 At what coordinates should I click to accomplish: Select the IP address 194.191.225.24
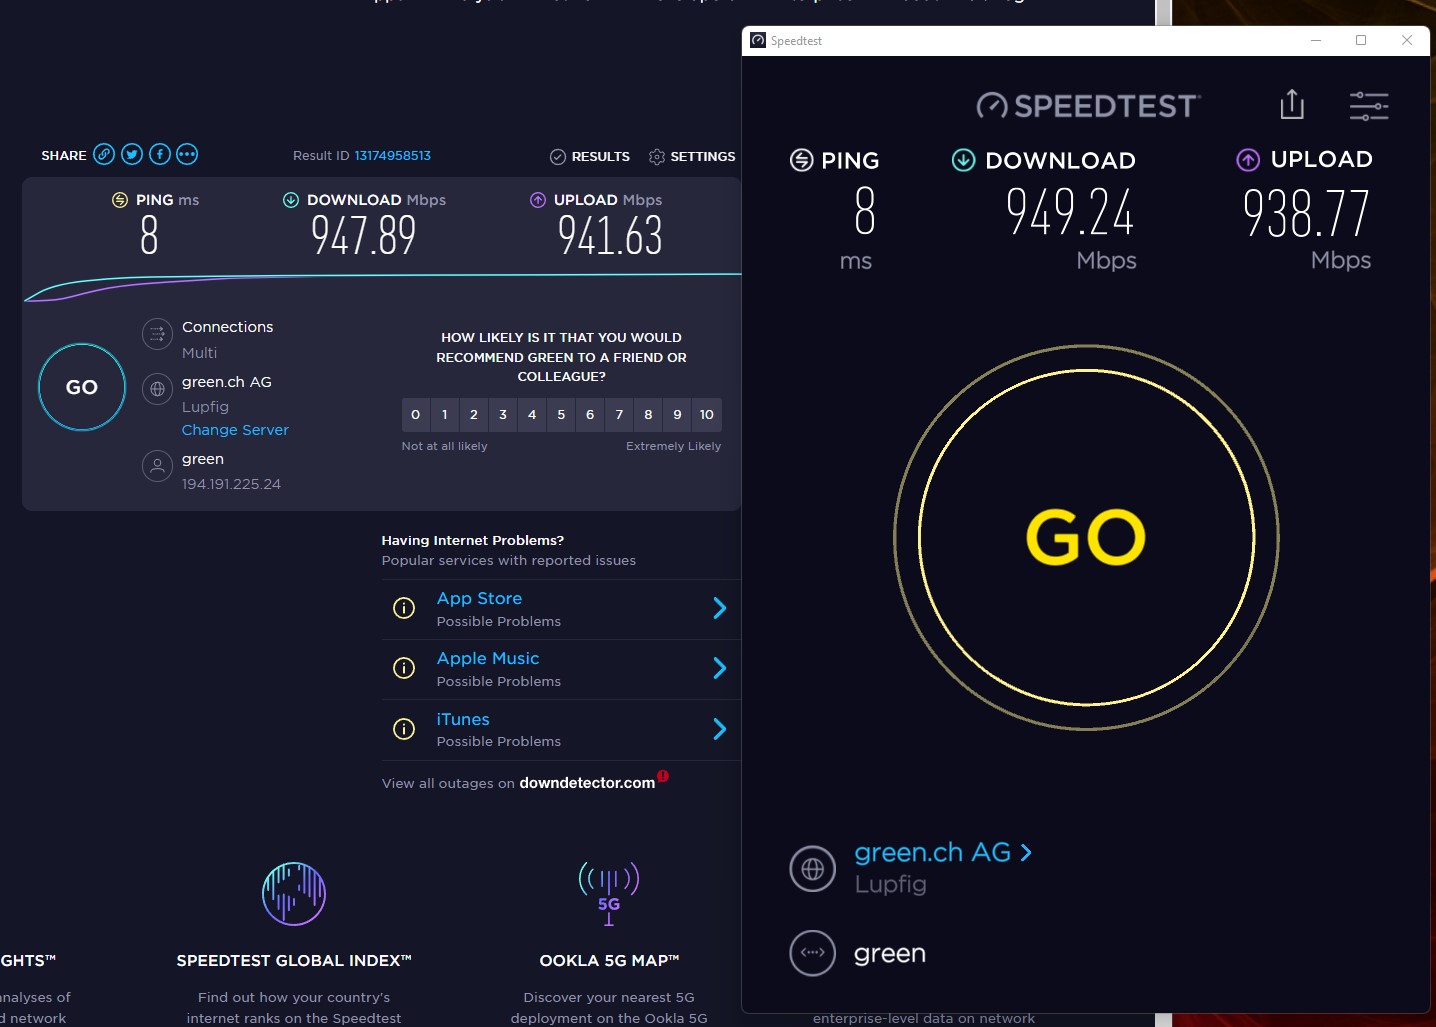click(231, 484)
